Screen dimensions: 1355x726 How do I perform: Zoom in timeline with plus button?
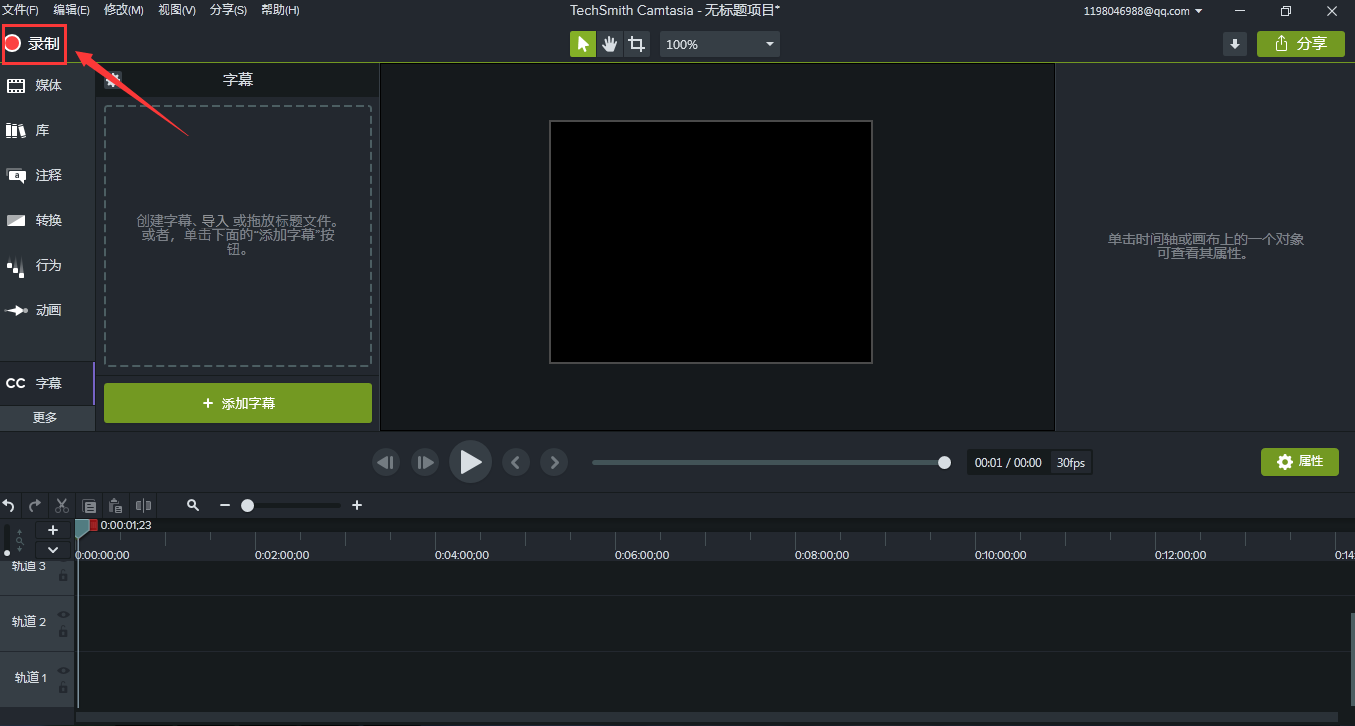click(357, 506)
